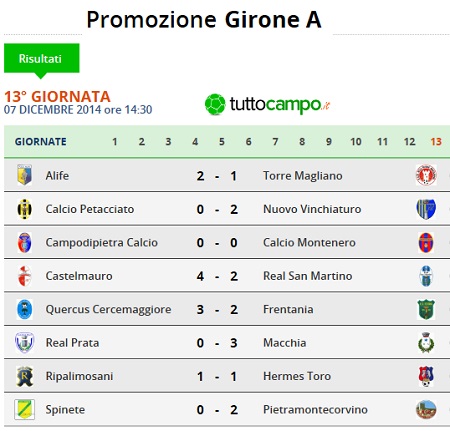
Task: Click the Macchia team crest
Action: coord(426,343)
